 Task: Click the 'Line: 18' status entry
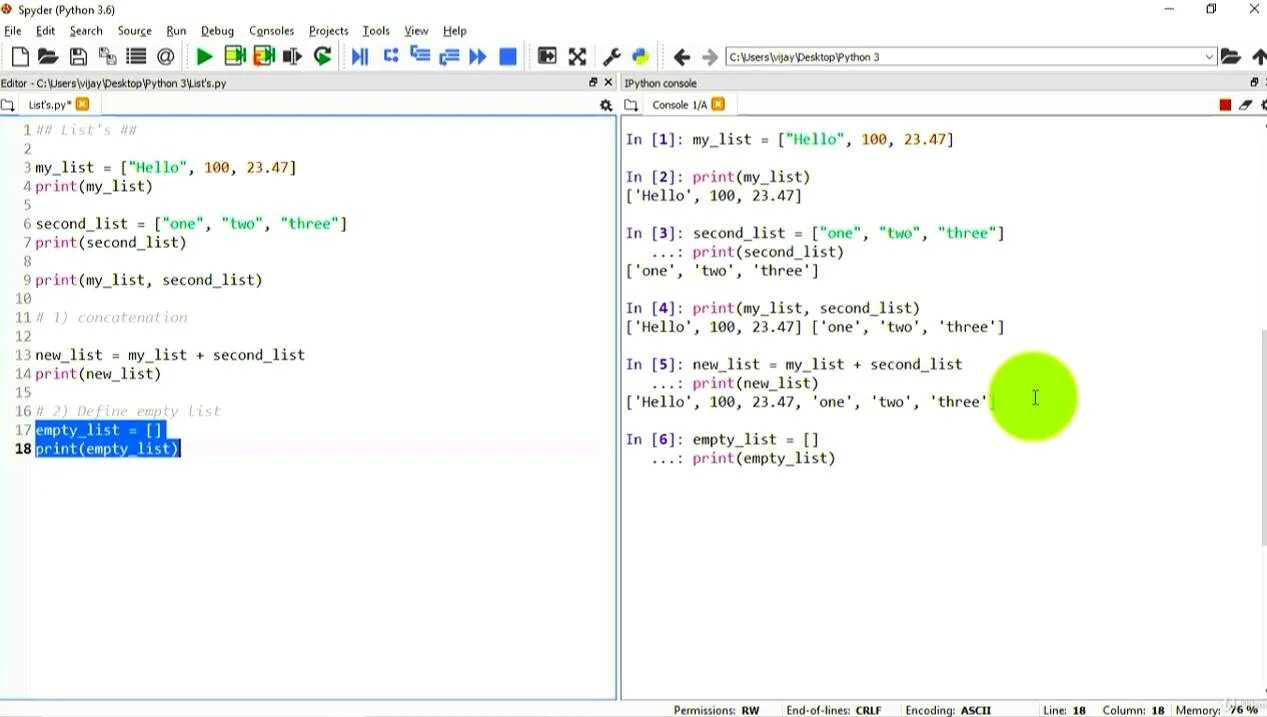(1064, 710)
